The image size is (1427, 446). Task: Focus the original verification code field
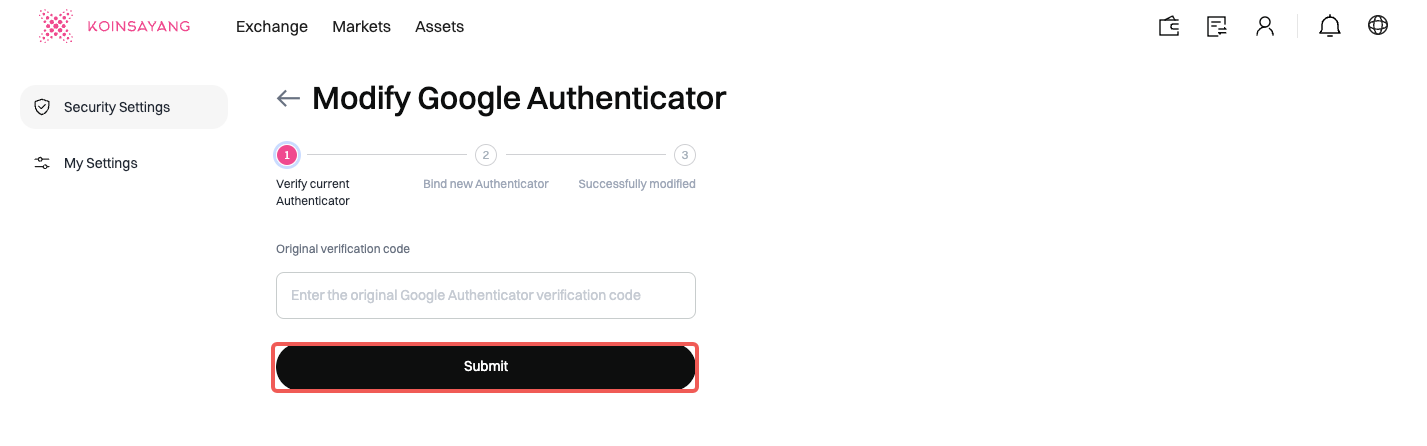click(485, 296)
